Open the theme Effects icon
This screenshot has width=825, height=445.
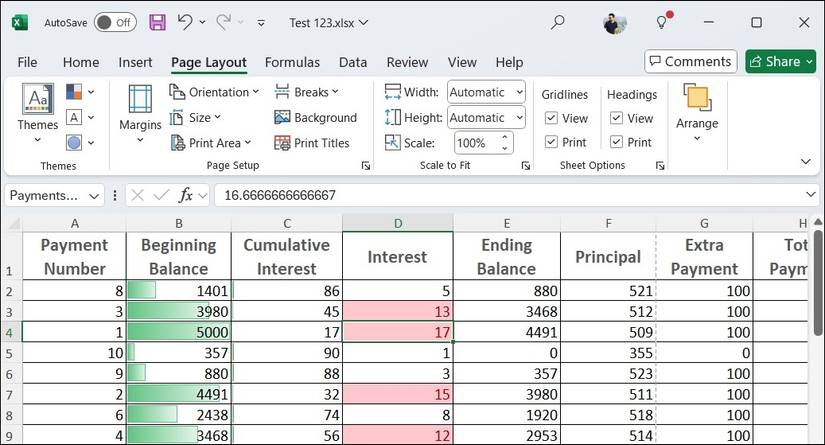[74, 142]
